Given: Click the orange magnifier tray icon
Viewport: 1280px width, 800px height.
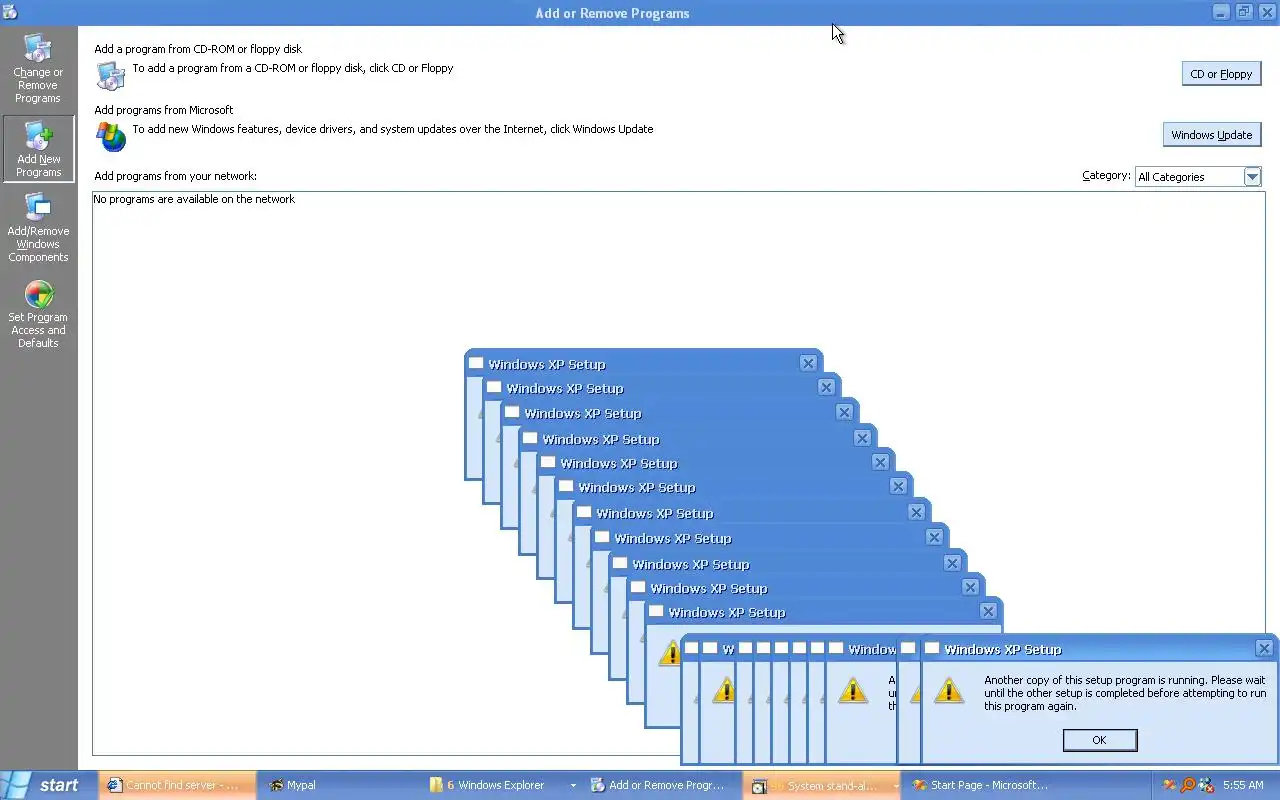Looking at the screenshot, I should click(1188, 785).
